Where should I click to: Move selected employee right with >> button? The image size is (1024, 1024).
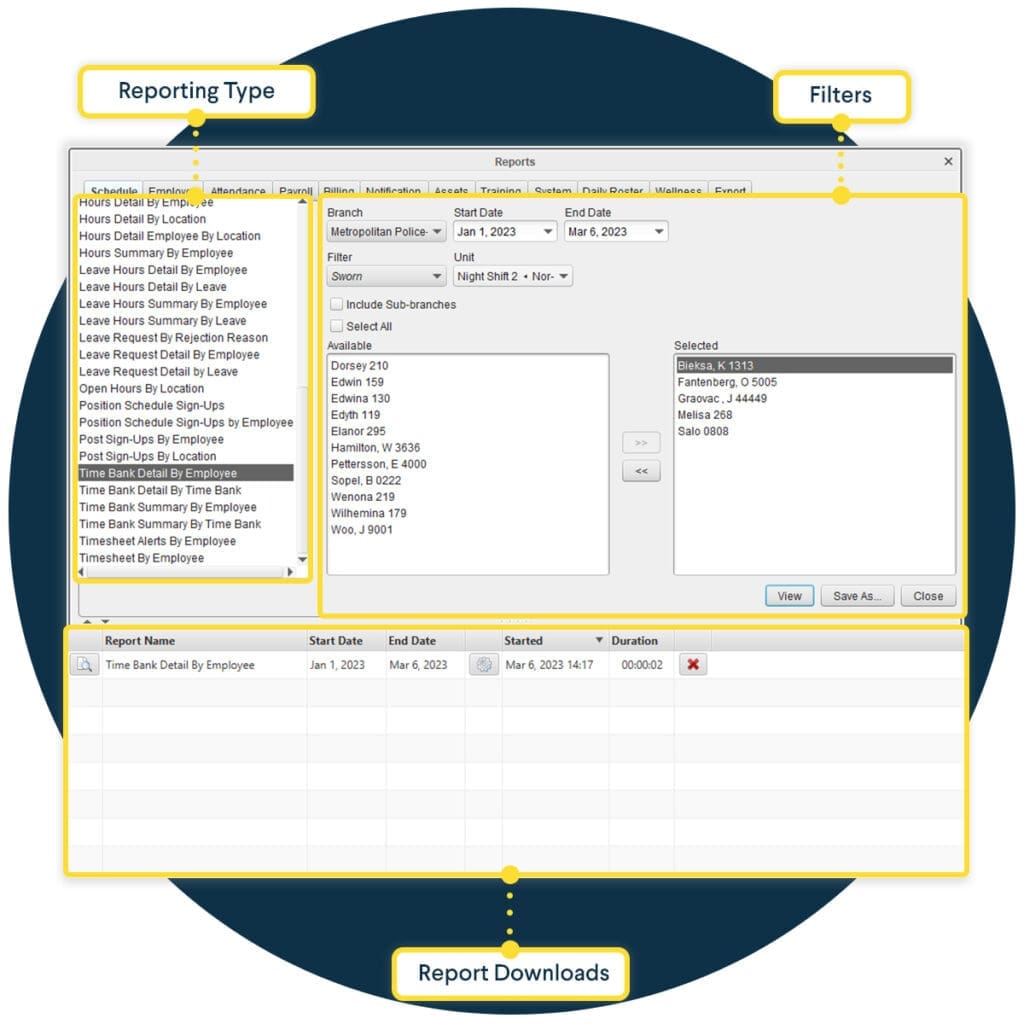click(641, 443)
